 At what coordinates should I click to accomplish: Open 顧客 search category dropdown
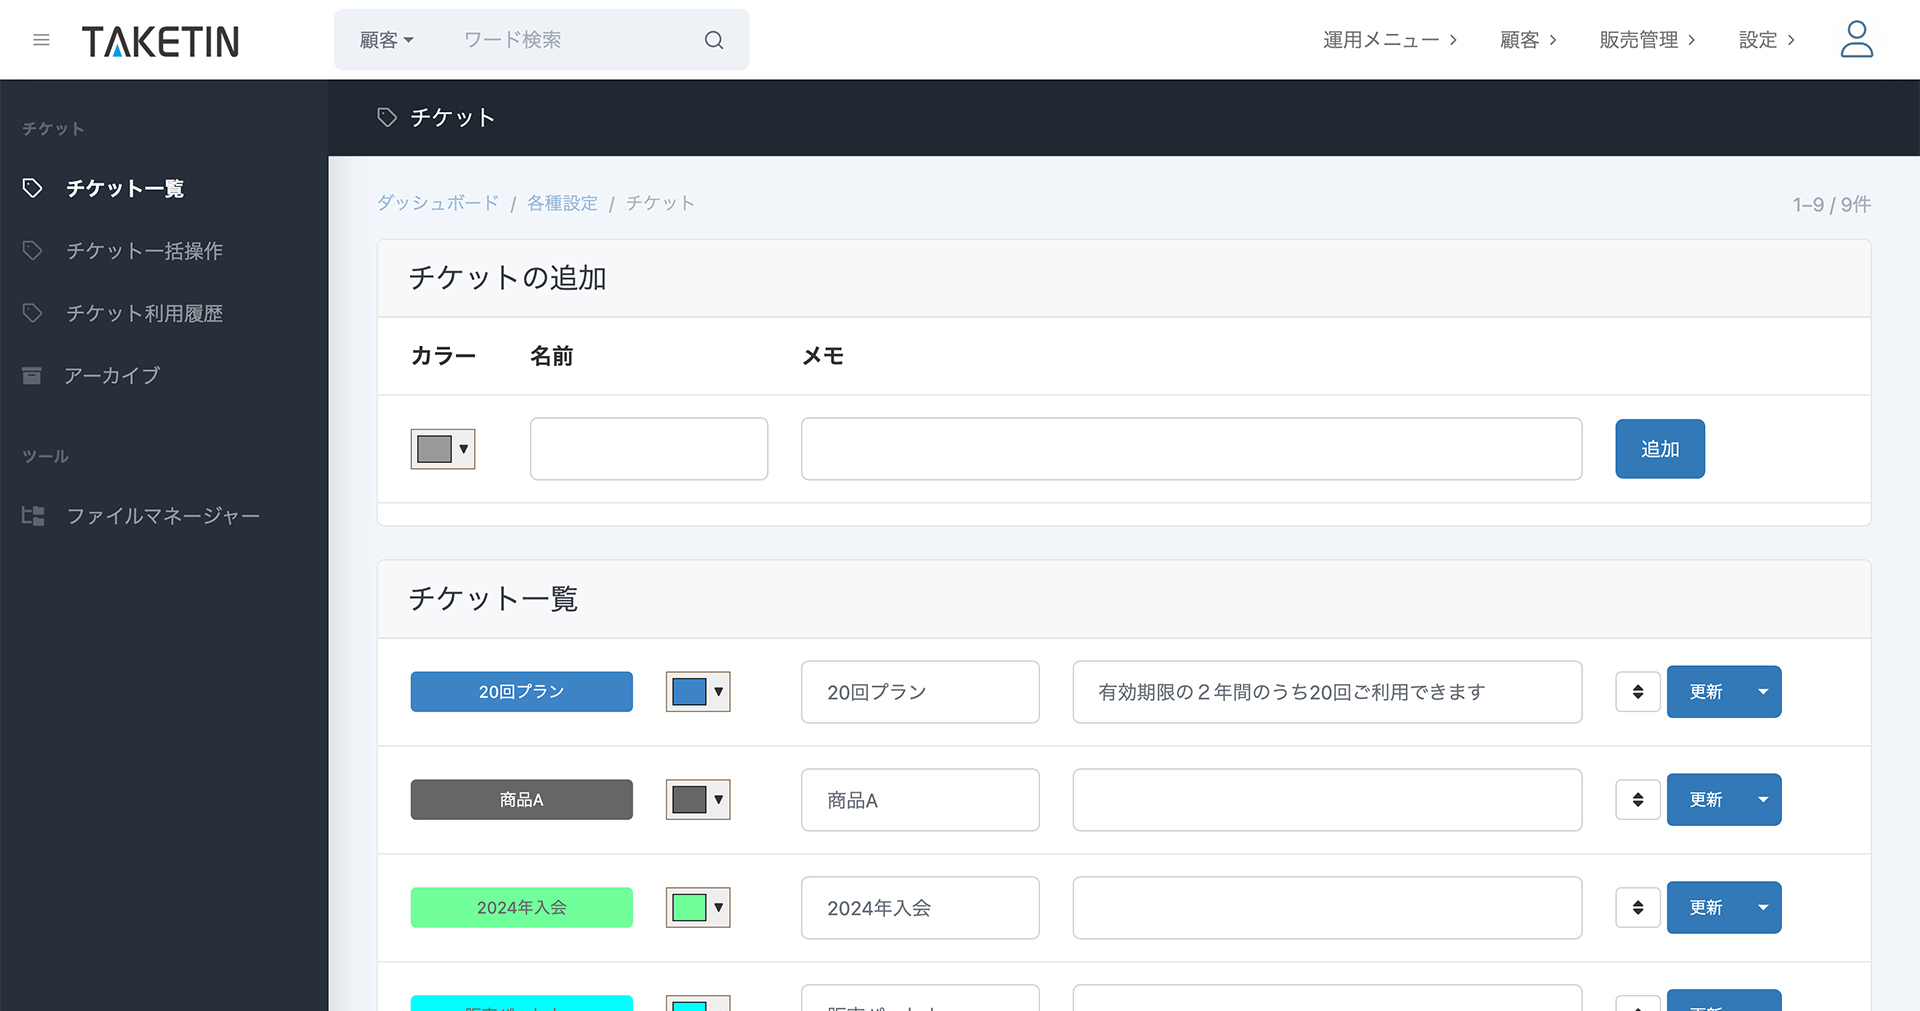click(x=386, y=40)
